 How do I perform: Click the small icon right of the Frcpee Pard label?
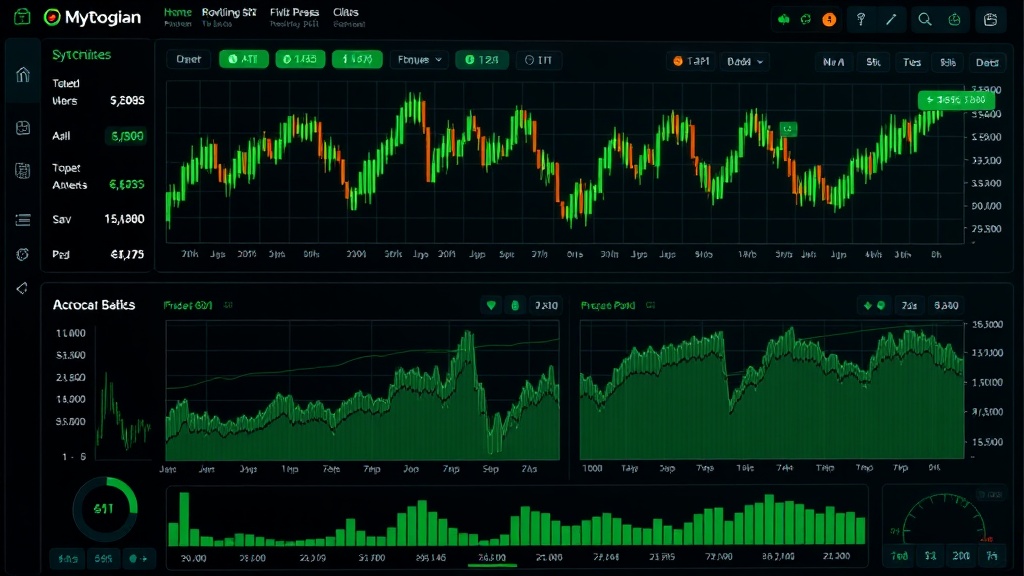(650, 305)
